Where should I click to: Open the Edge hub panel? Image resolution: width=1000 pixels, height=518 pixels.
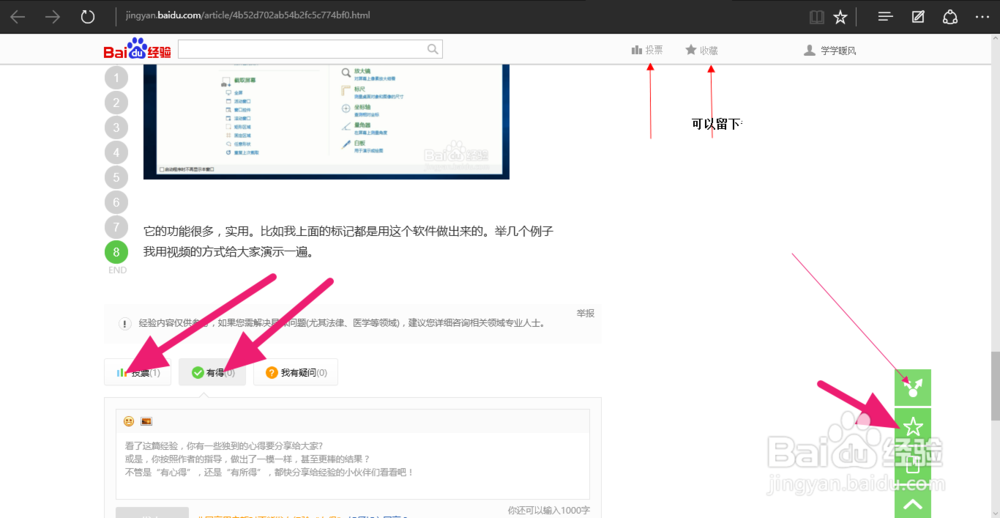click(x=885, y=17)
